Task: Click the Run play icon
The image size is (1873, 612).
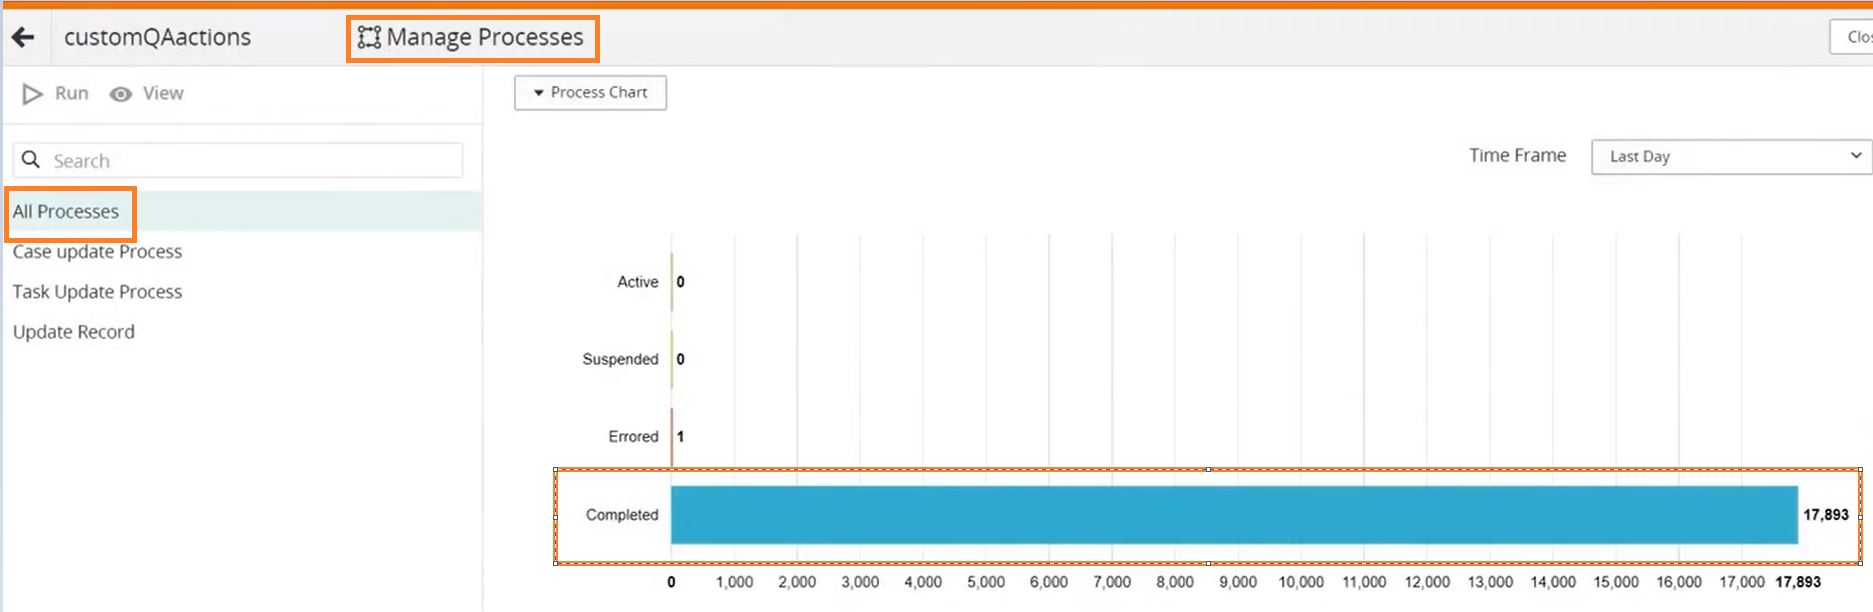Action: pyautogui.click(x=33, y=94)
